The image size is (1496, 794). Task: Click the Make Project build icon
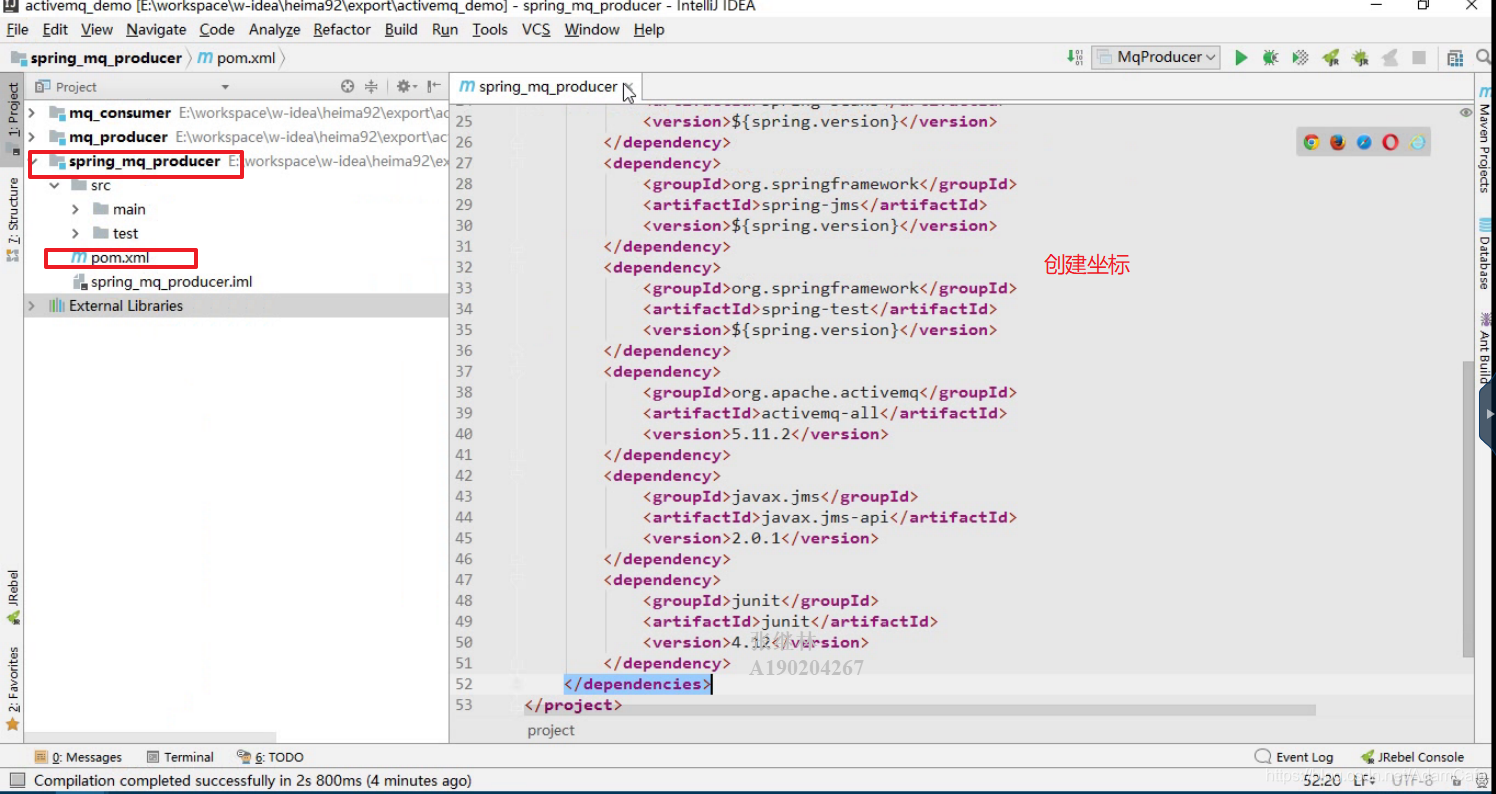(1074, 58)
